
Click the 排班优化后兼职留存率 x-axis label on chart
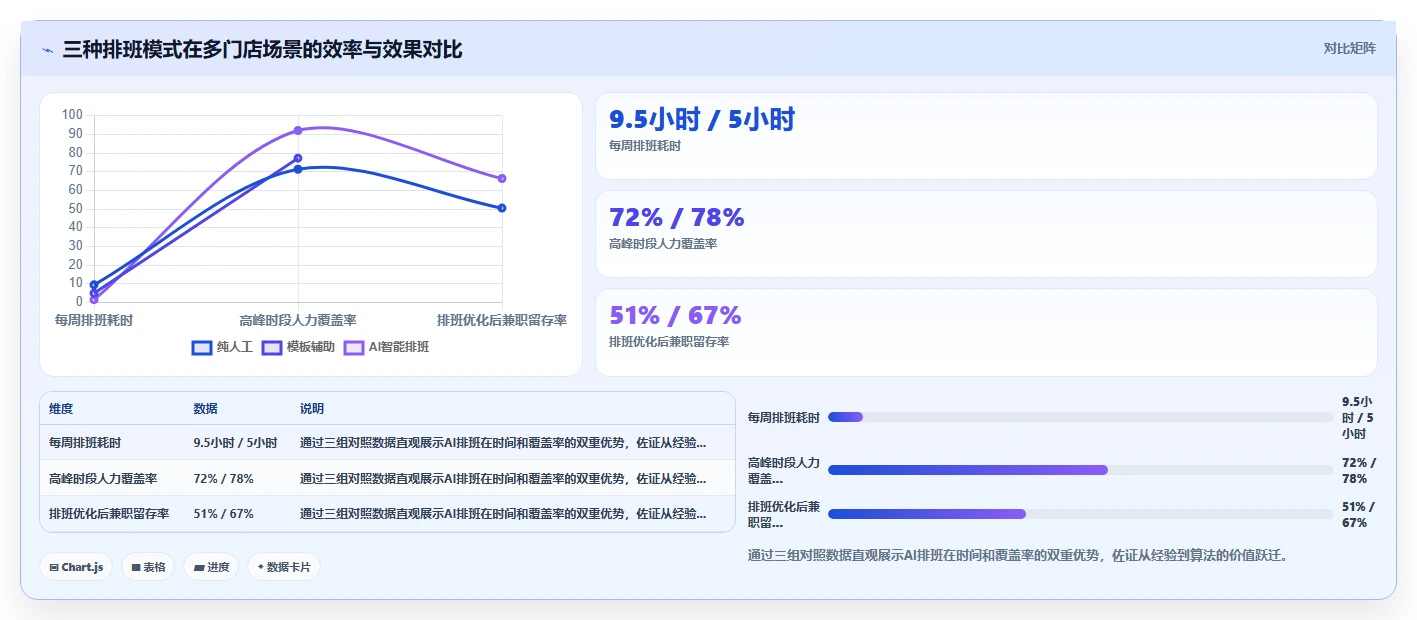(x=502, y=320)
